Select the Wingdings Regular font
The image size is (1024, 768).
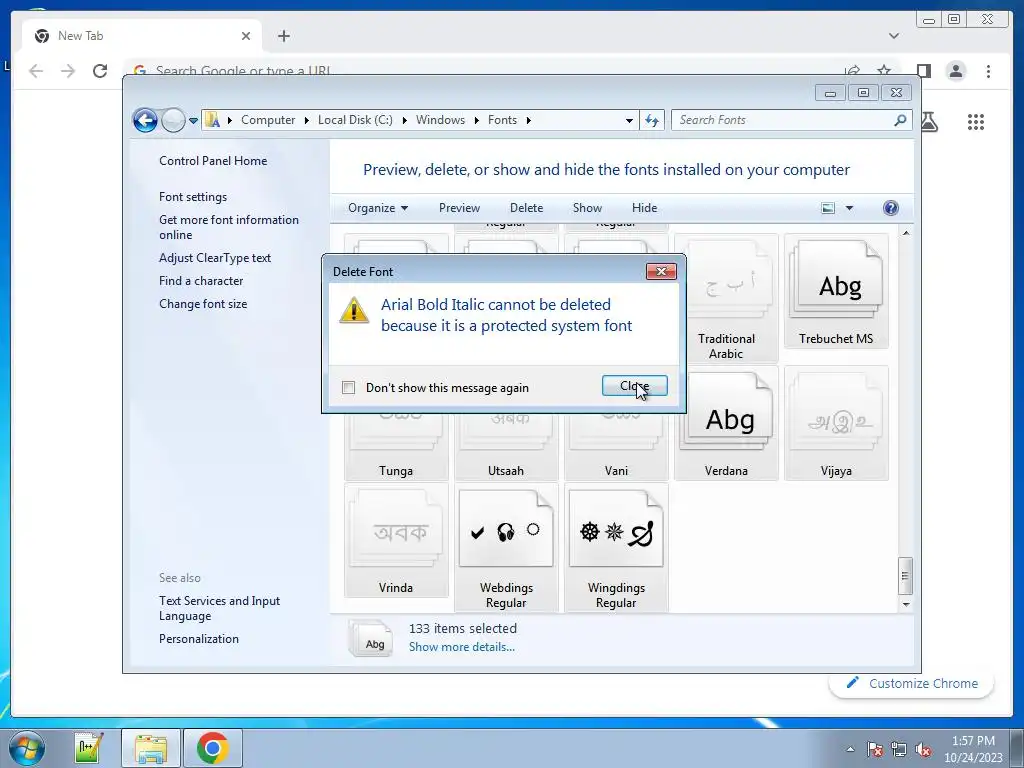tap(616, 547)
